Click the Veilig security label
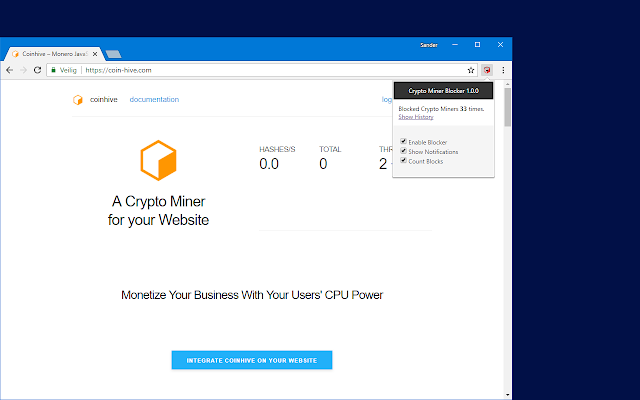640x400 pixels. point(68,70)
